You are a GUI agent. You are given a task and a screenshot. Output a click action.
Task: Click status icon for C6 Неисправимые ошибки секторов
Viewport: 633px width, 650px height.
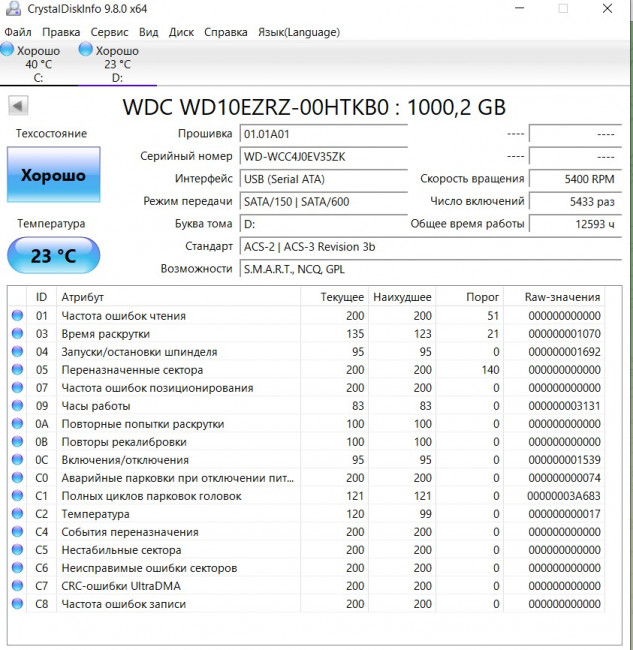(x=17, y=568)
